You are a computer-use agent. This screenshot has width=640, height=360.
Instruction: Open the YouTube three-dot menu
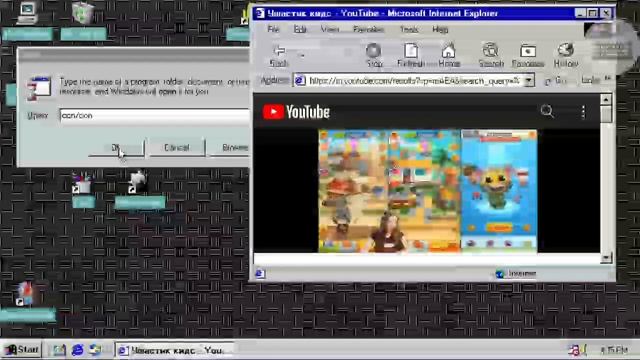[583, 112]
